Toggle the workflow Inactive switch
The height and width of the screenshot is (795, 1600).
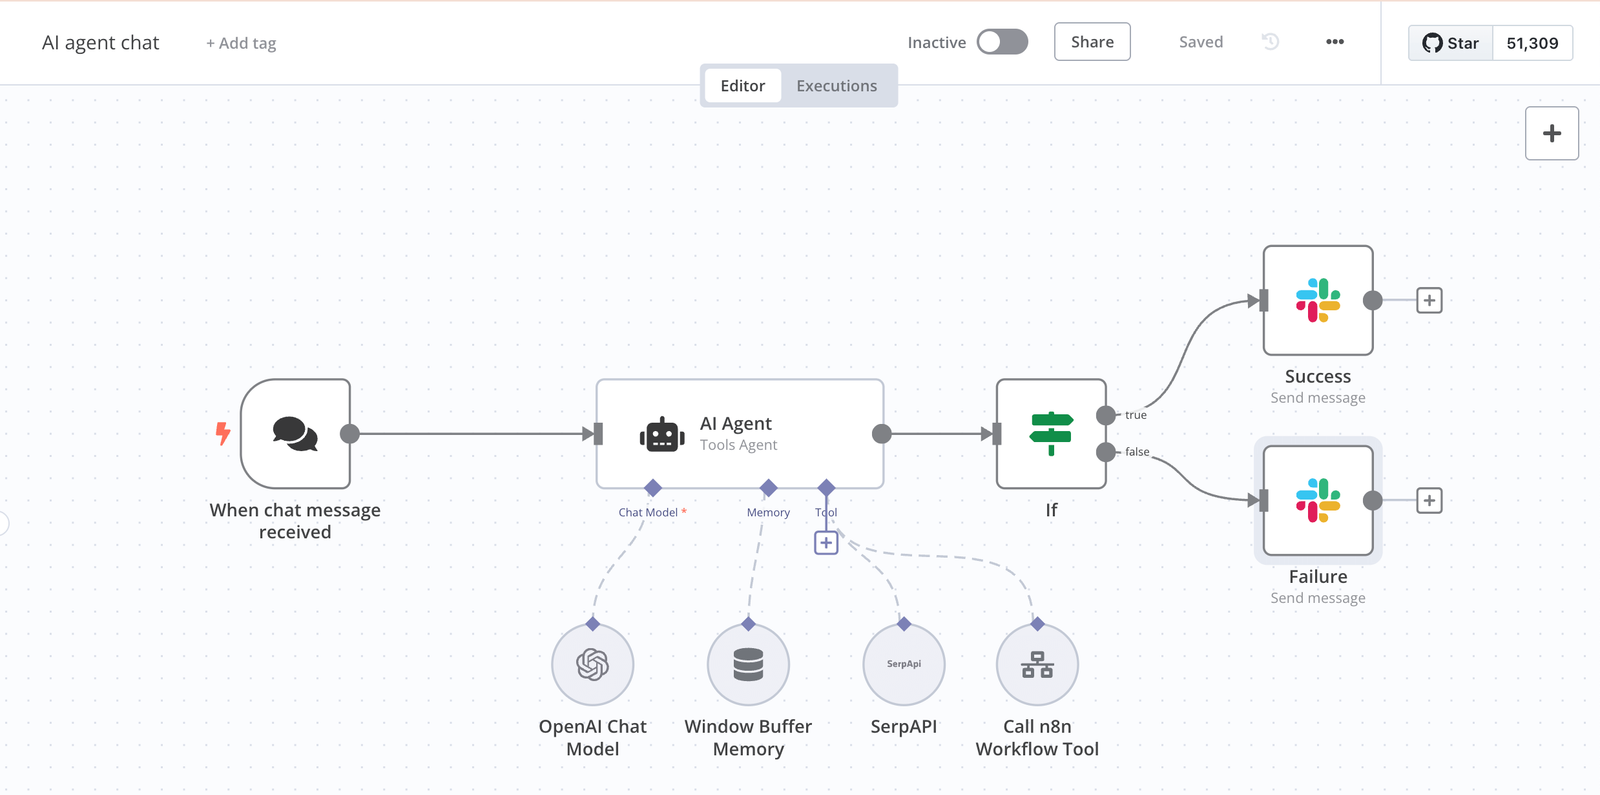pyautogui.click(x=1002, y=42)
